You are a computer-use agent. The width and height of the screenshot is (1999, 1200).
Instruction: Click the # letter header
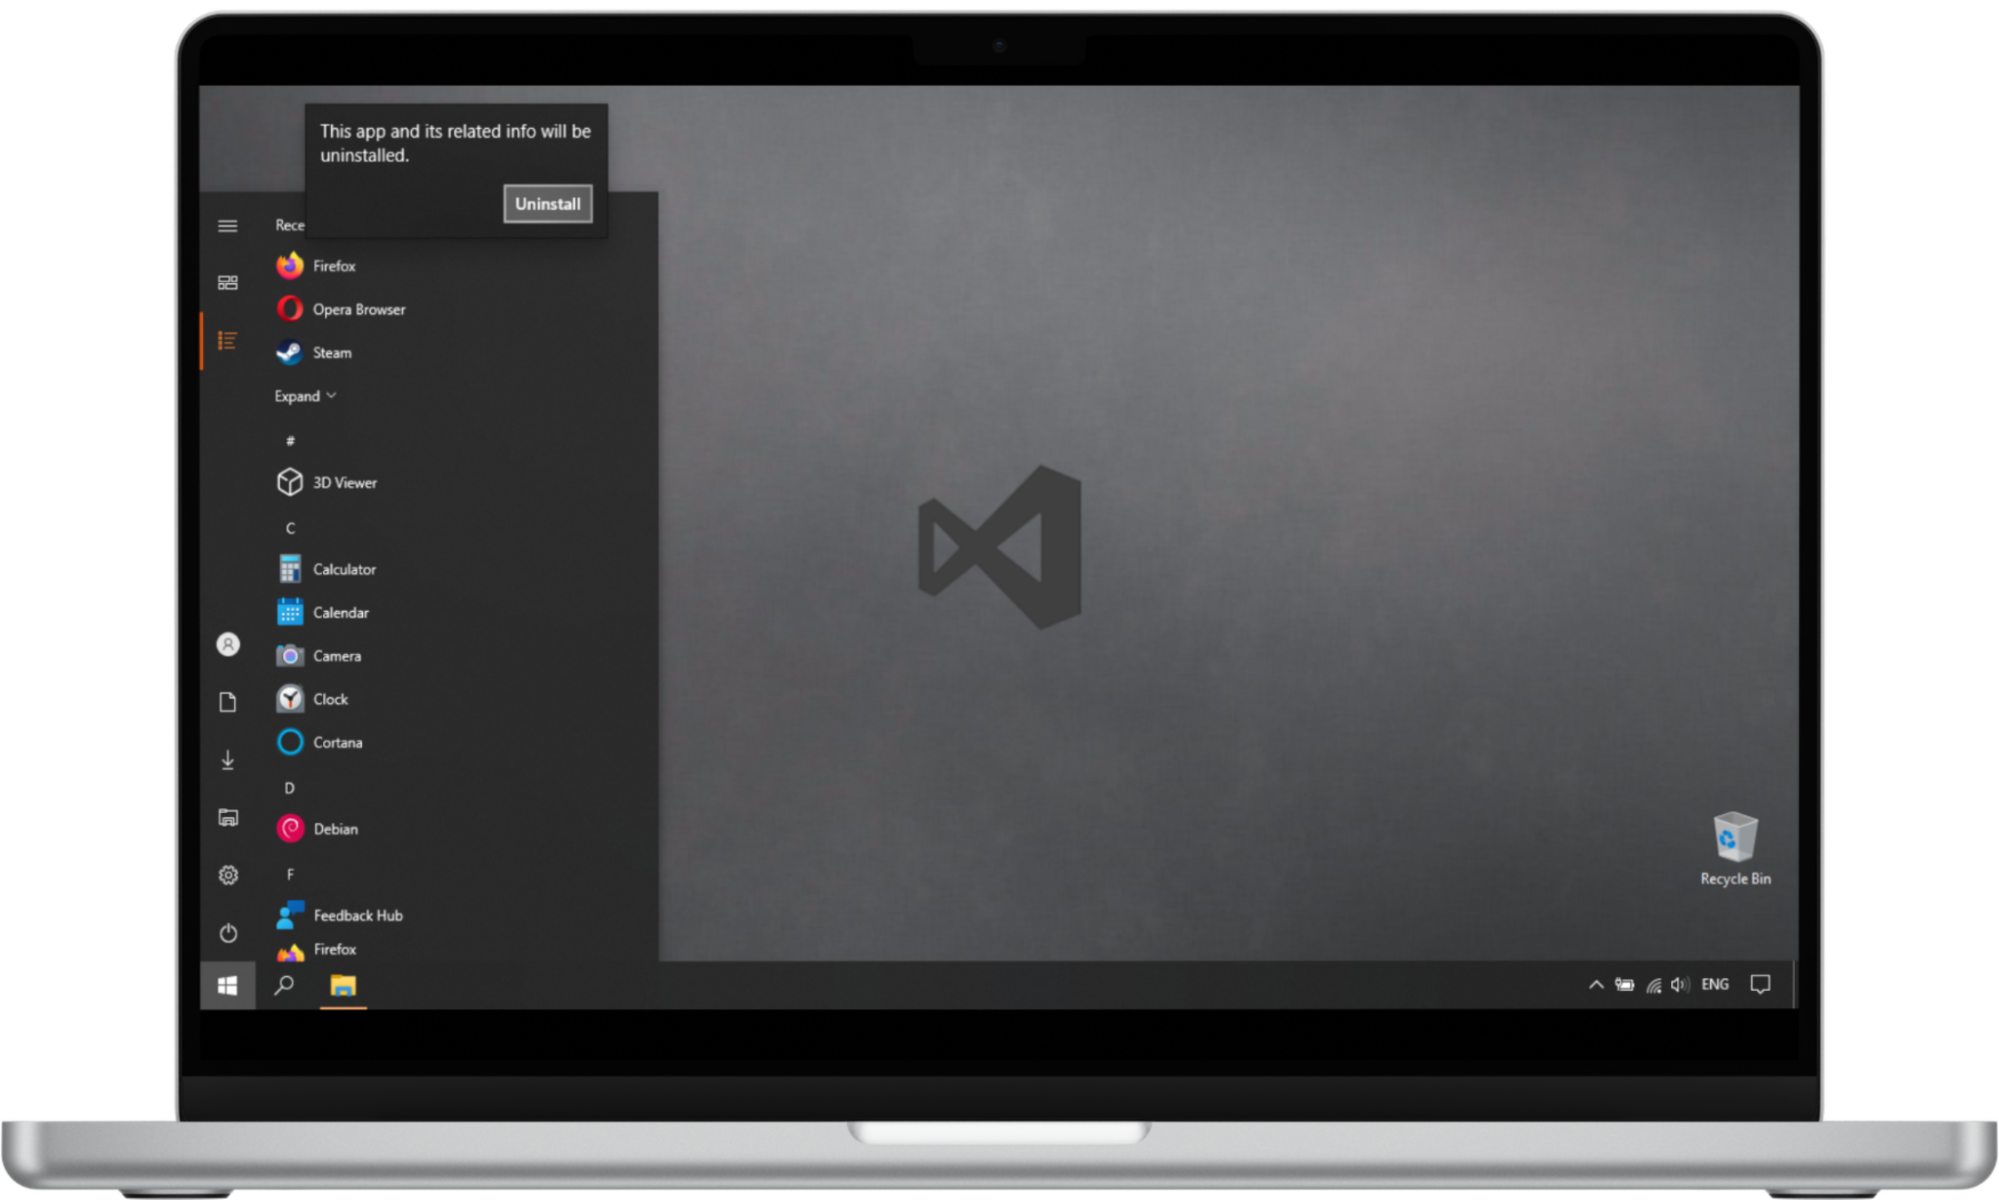click(x=290, y=440)
